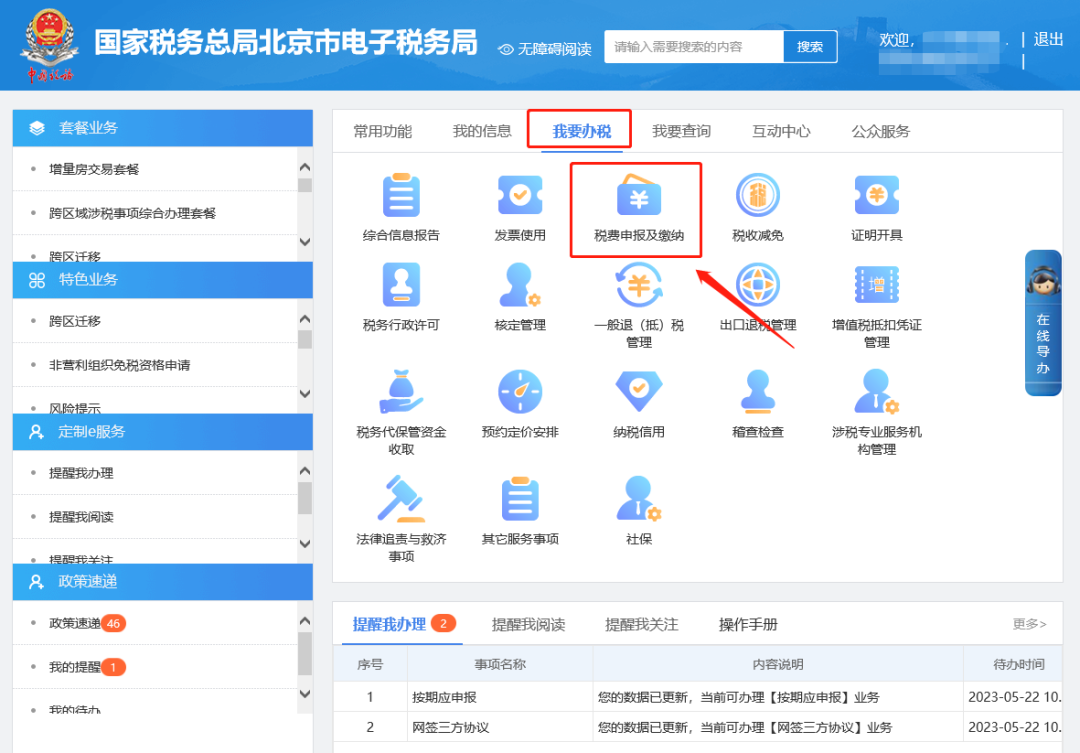Open 税费申报及缴纳 icon
The width and height of the screenshot is (1080, 753).
click(x=638, y=196)
